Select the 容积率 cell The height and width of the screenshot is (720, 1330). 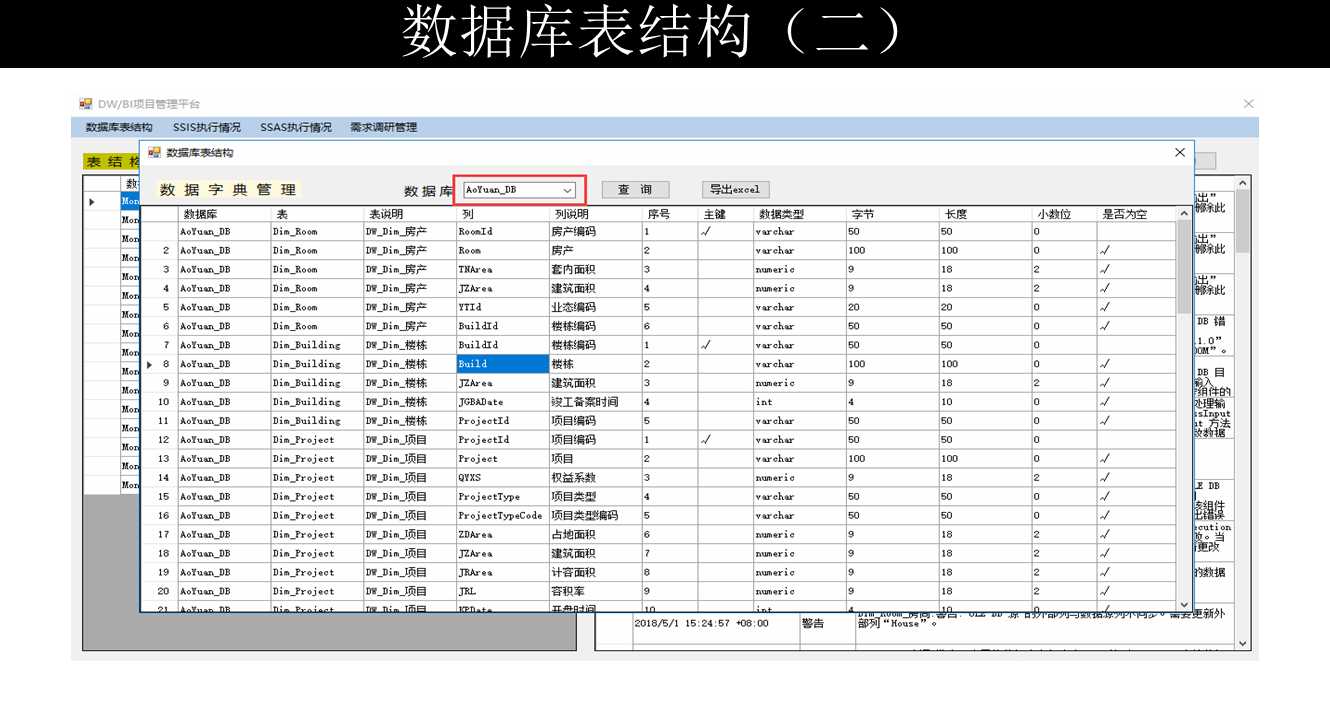[595, 592]
